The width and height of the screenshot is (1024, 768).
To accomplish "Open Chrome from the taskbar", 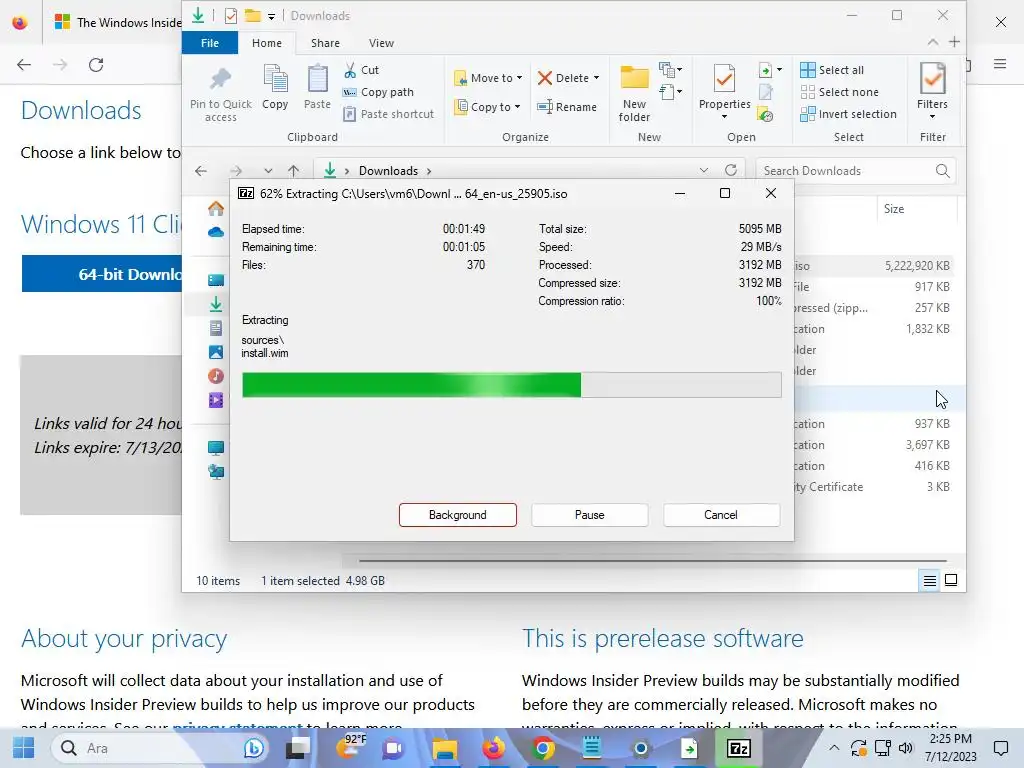I will tap(542, 748).
